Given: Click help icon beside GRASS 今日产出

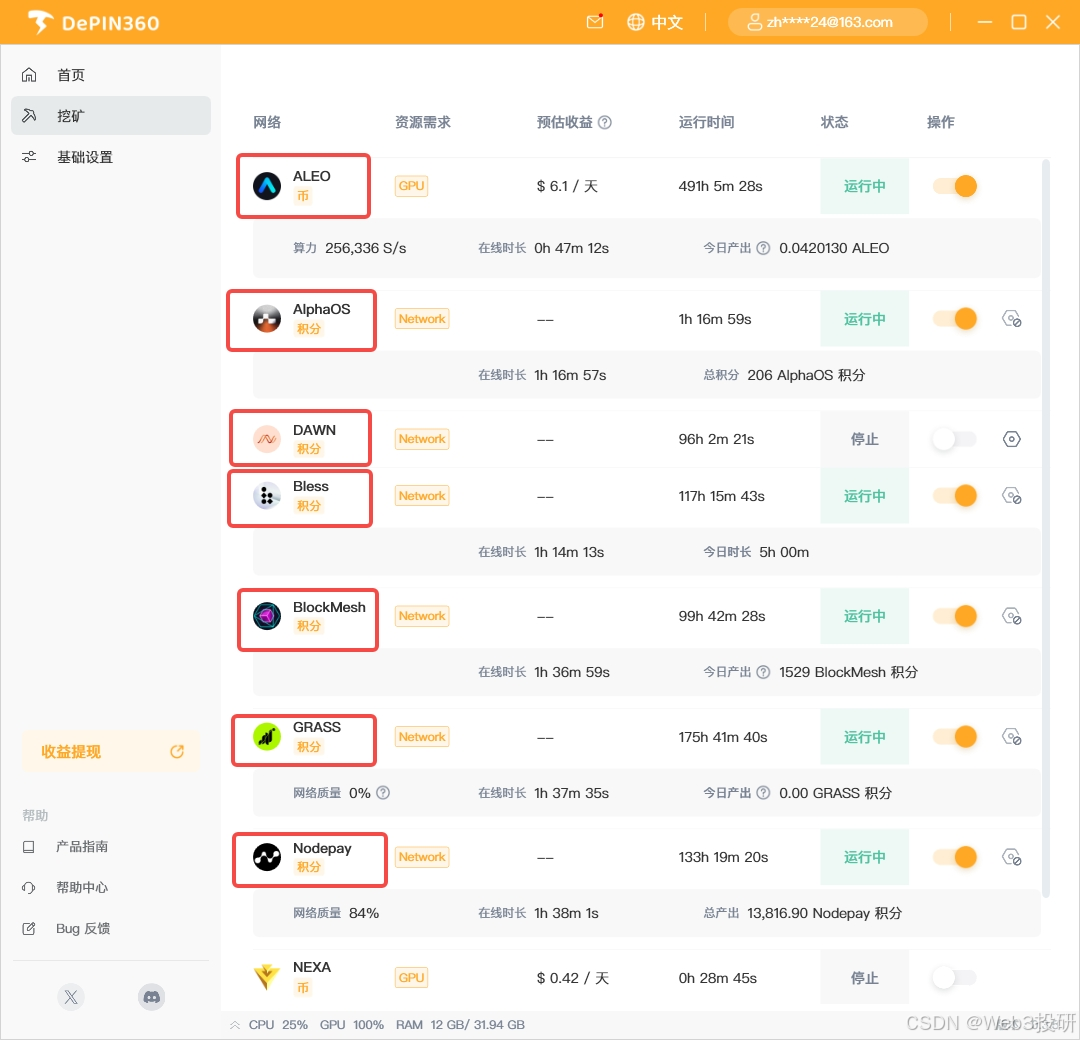Looking at the screenshot, I should [763, 793].
